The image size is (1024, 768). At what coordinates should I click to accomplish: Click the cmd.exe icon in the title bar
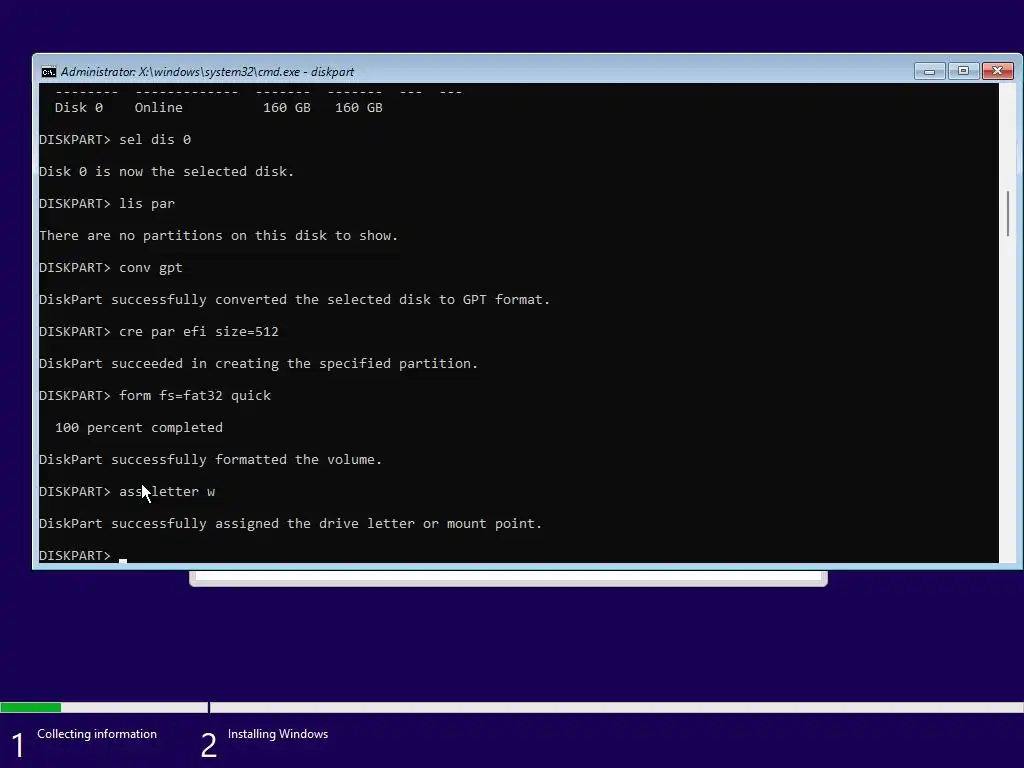pyautogui.click(x=48, y=72)
